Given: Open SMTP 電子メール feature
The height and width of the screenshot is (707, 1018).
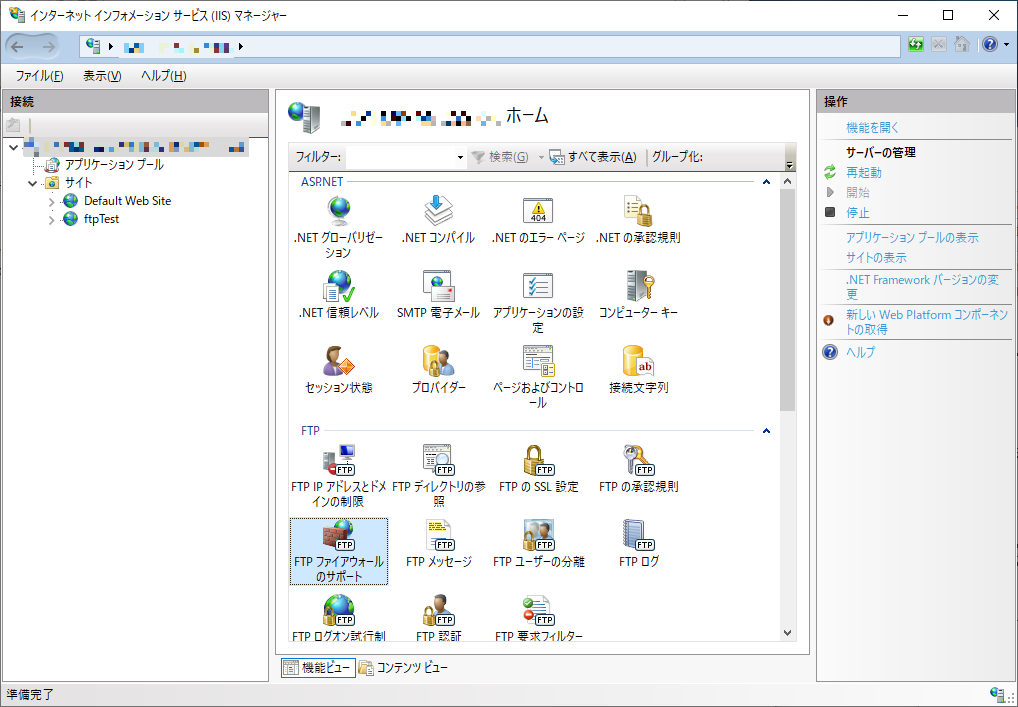Looking at the screenshot, I should 438,295.
